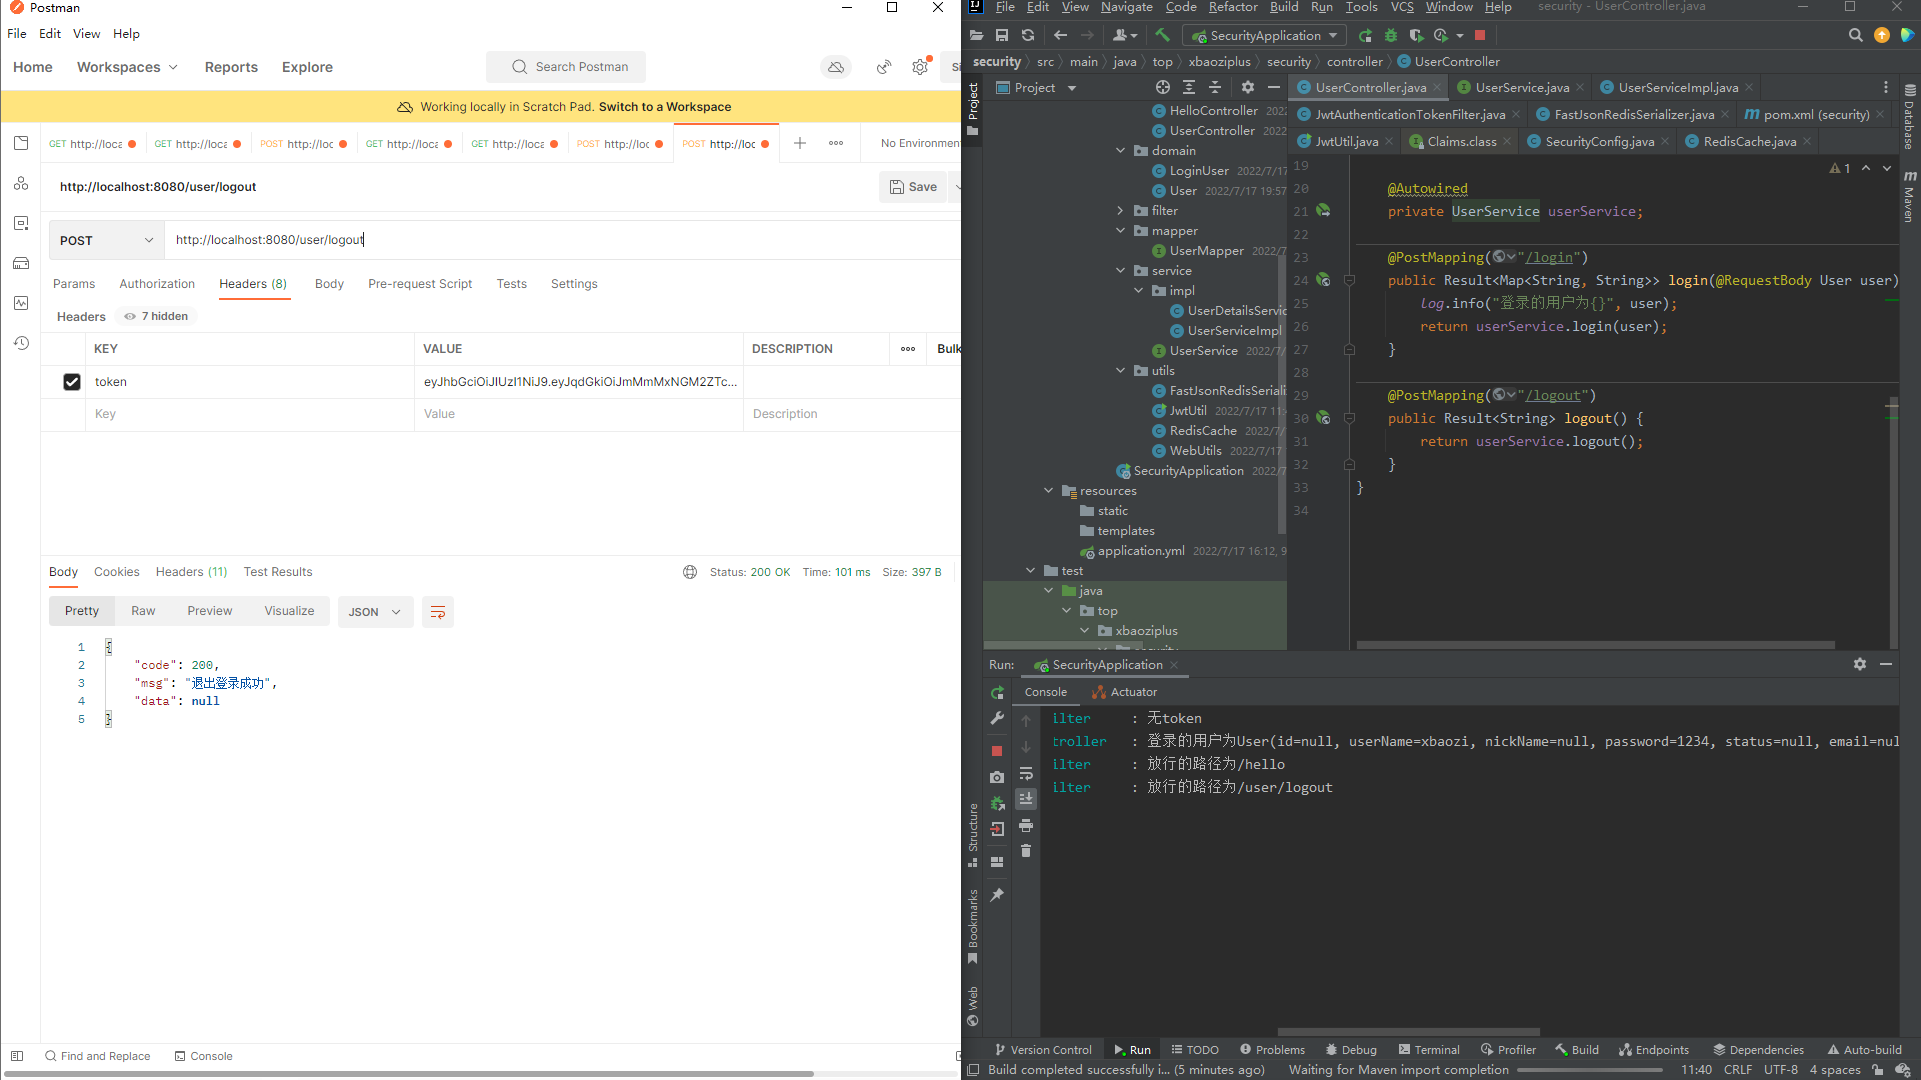Uncheck the token header checkbox
1921x1080 pixels.
(x=72, y=382)
